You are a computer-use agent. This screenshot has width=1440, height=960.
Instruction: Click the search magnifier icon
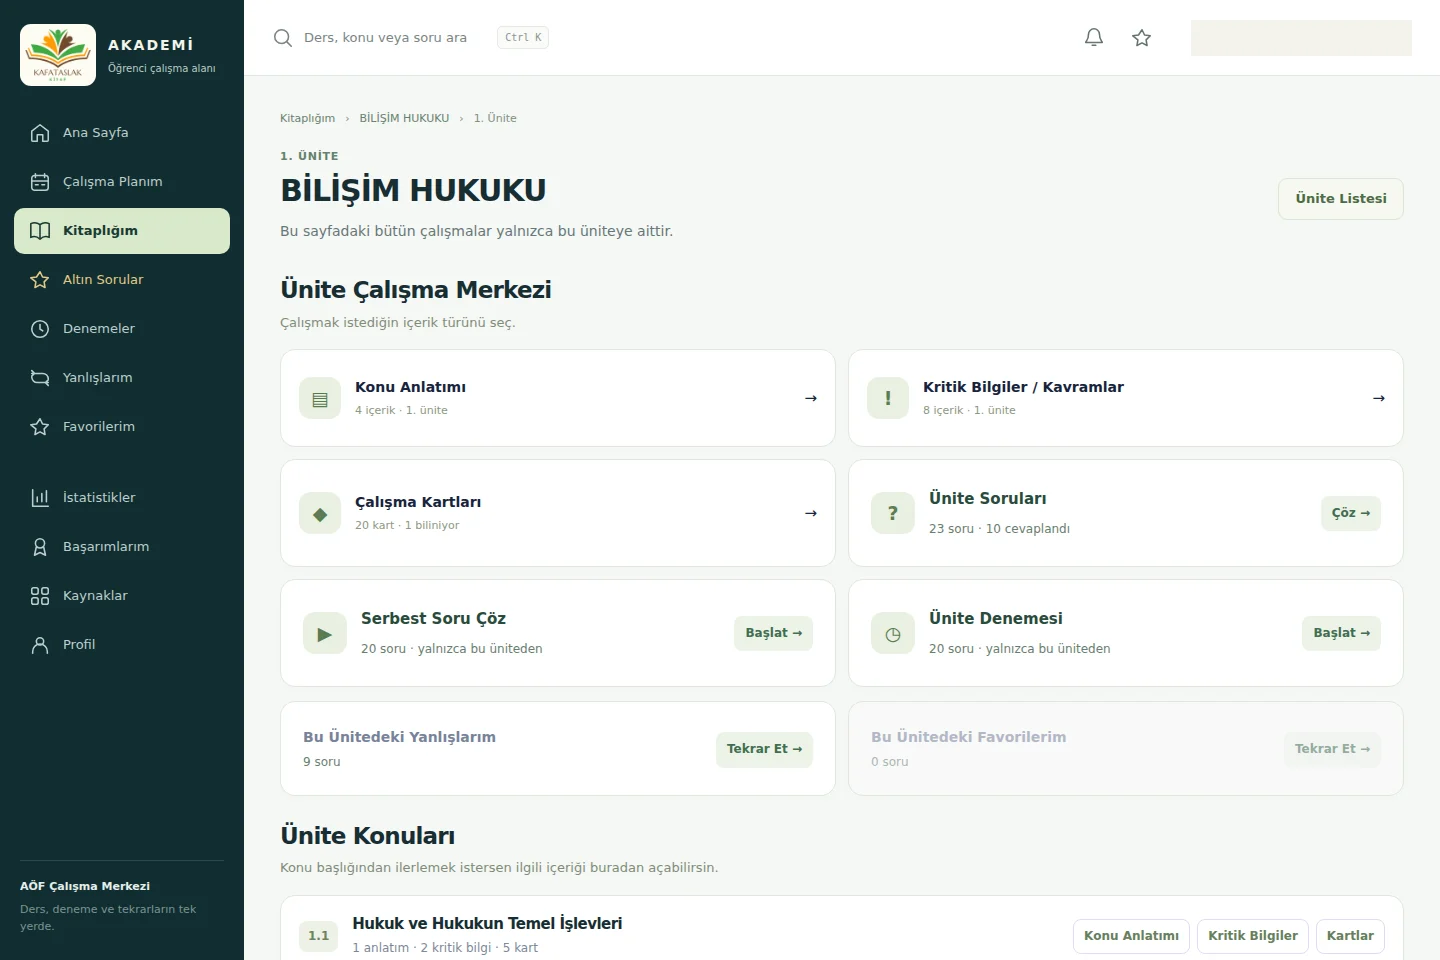point(283,38)
